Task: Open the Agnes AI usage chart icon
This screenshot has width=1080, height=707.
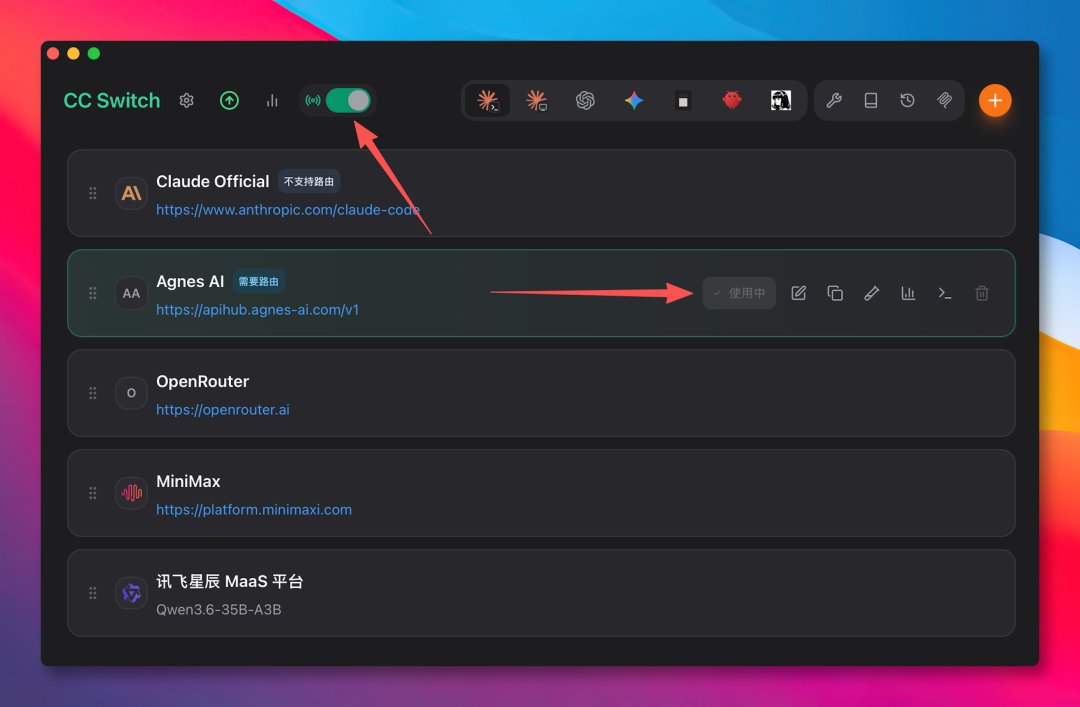Action: point(908,293)
